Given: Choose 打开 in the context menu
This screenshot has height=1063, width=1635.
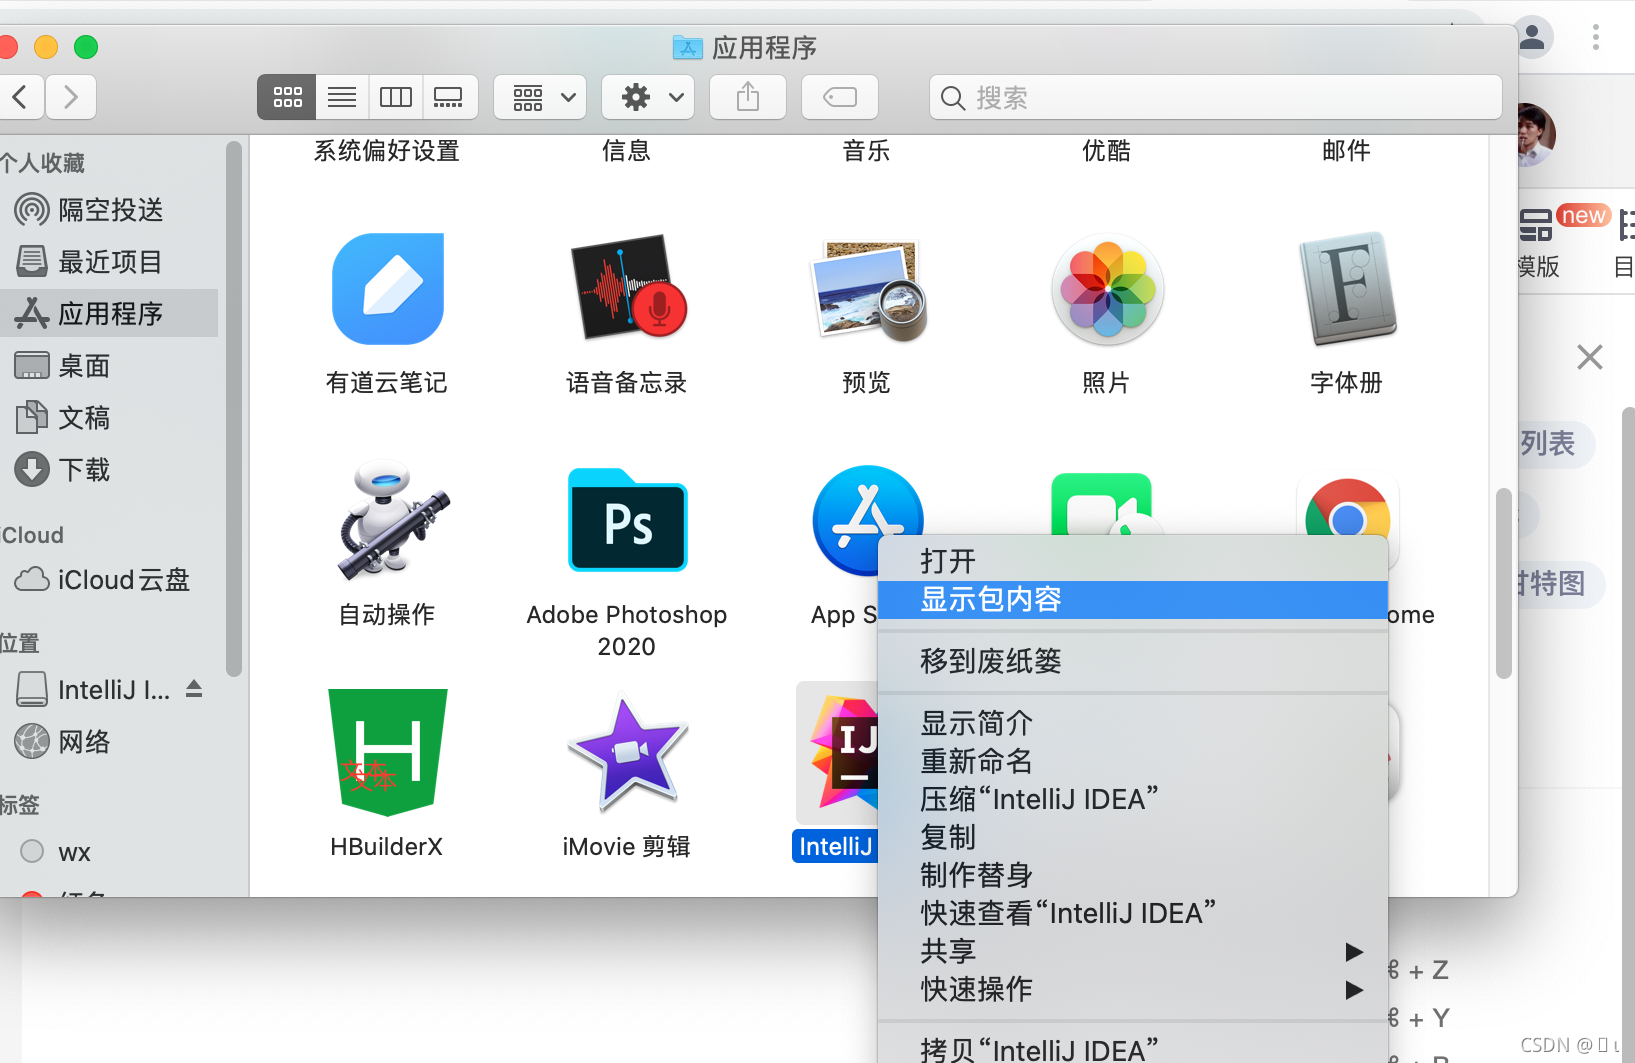Looking at the screenshot, I should pos(1132,561).
